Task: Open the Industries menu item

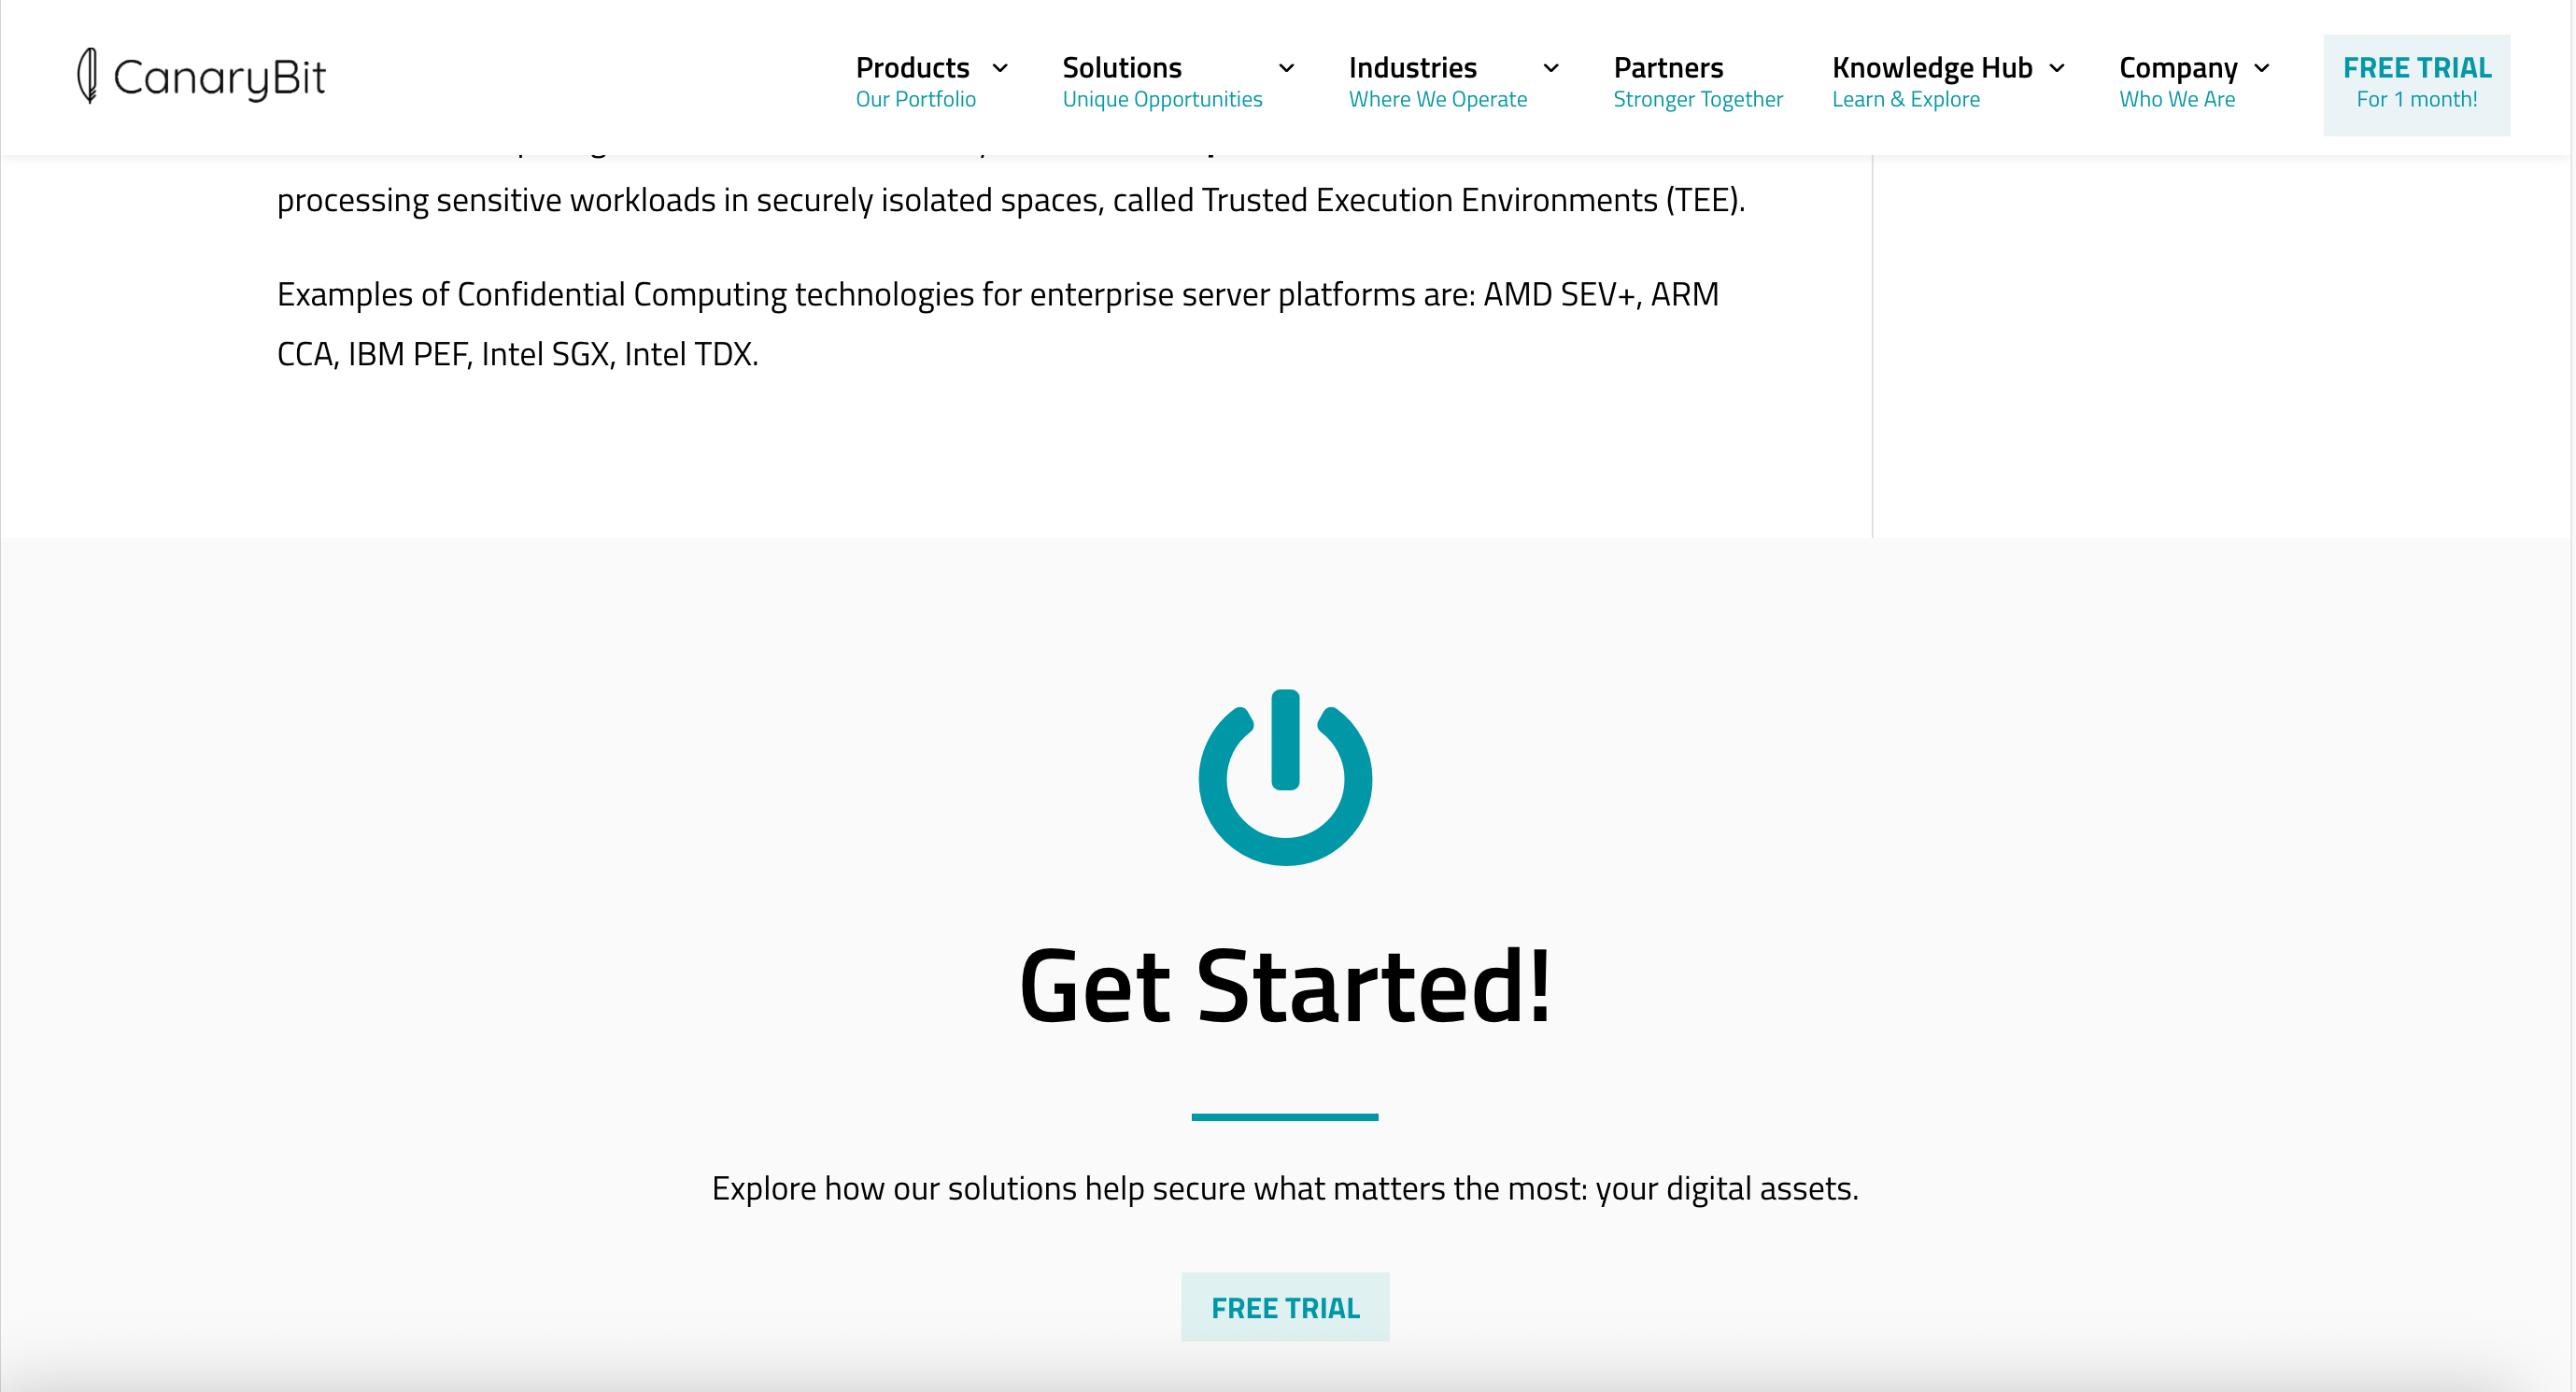Action: click(1412, 68)
